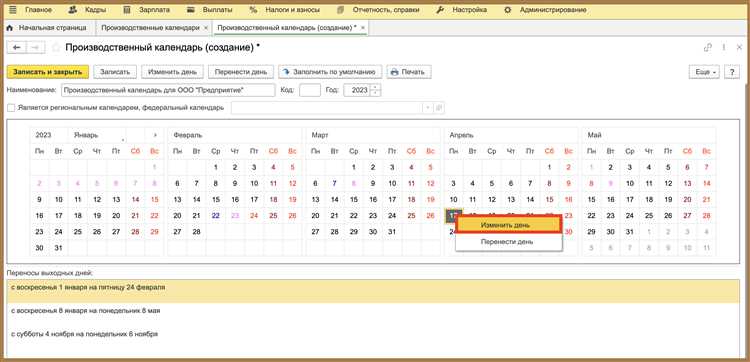
Task: Close the Производственный календарь (создание) tab
Action: point(363,28)
